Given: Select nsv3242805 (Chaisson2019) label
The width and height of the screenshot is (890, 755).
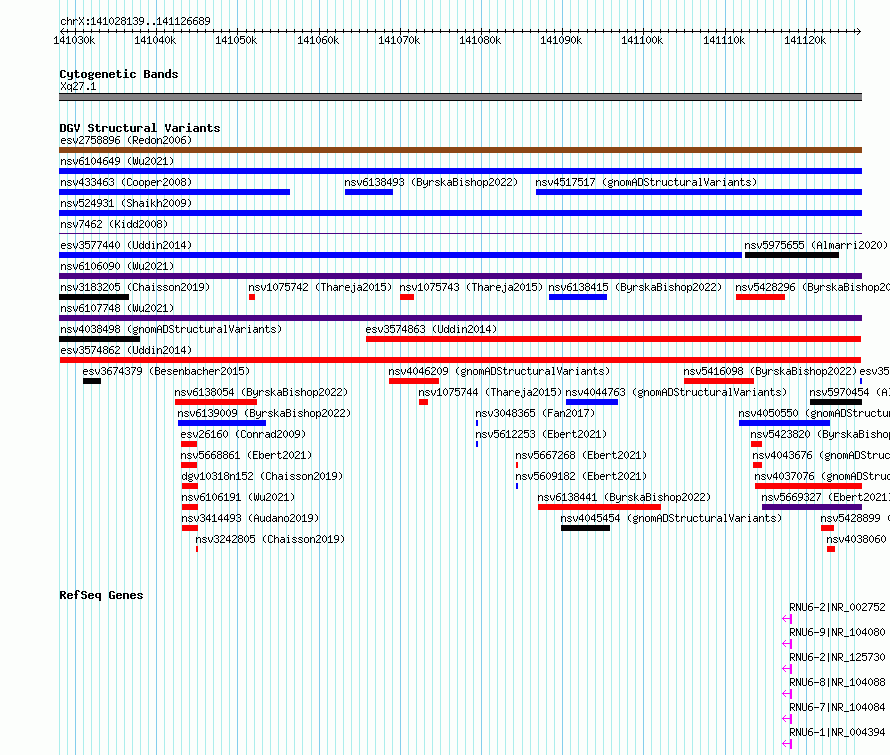Looking at the screenshot, I should click(x=270, y=539).
